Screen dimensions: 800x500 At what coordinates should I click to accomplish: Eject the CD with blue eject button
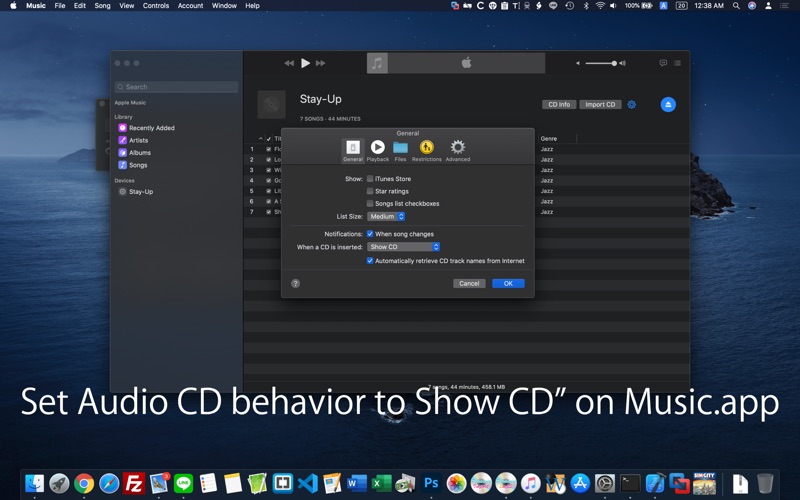668,105
